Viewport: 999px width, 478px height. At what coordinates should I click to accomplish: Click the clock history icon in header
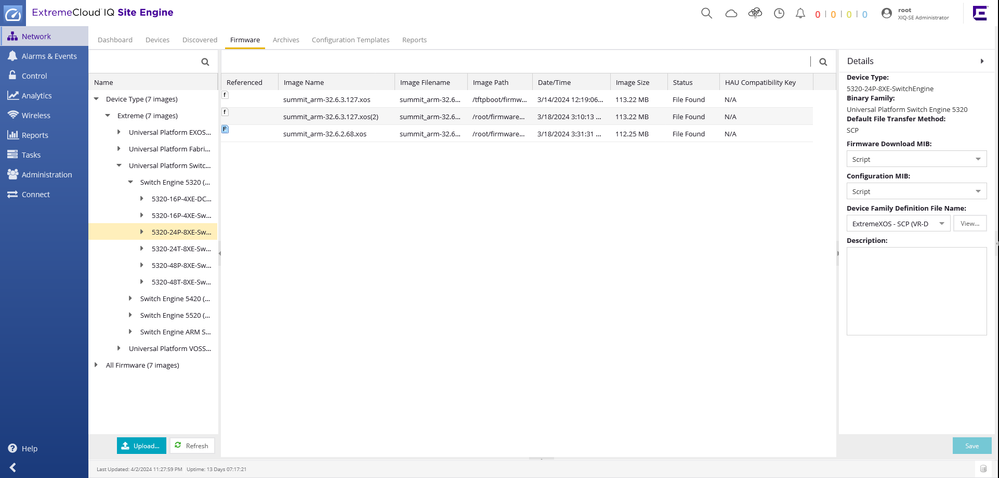click(x=779, y=13)
